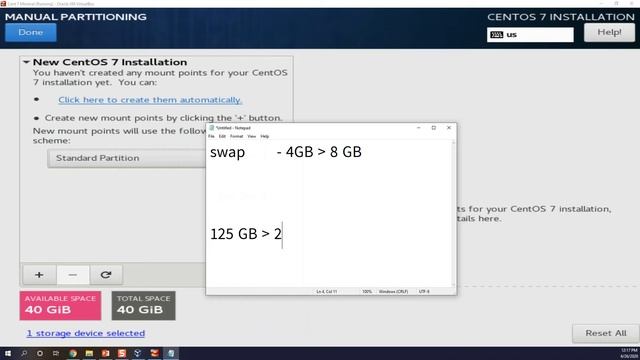Close the Notepad window

pos(449,128)
